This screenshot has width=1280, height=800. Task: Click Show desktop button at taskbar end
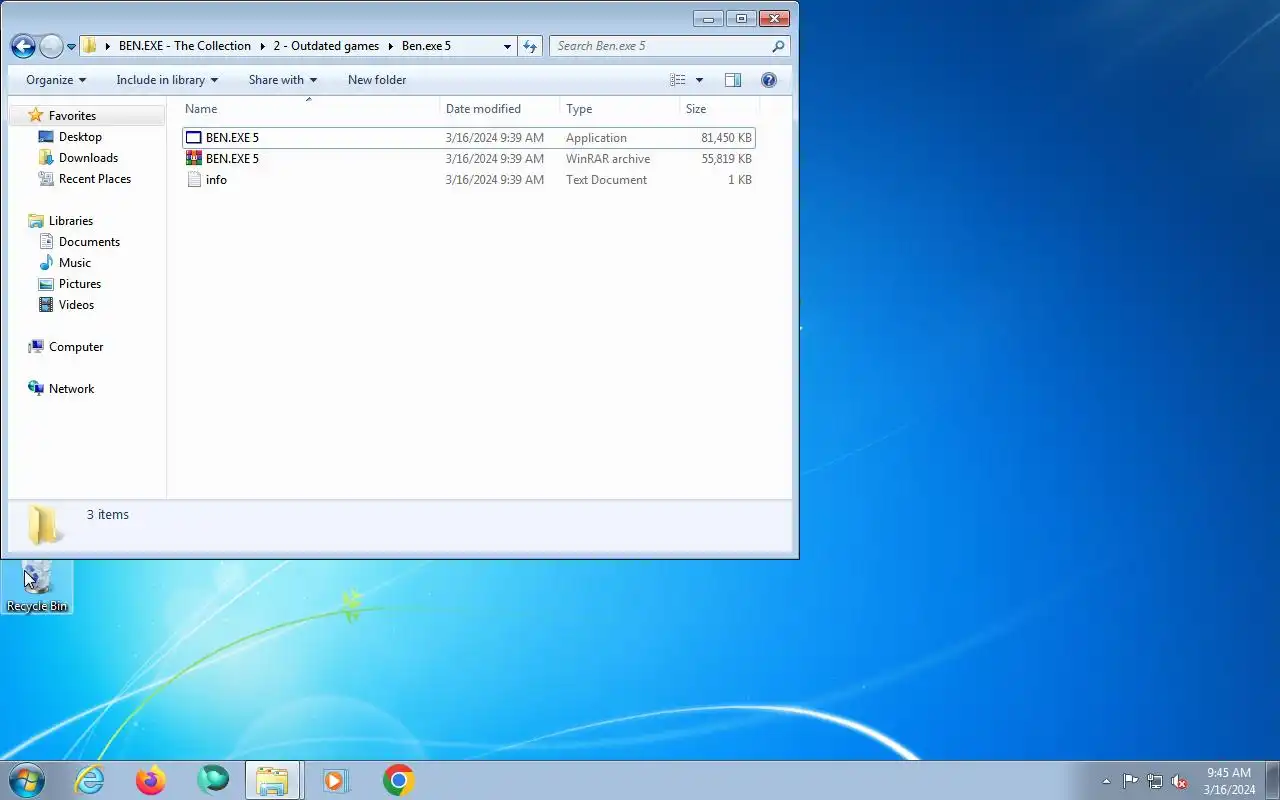click(x=1272, y=781)
